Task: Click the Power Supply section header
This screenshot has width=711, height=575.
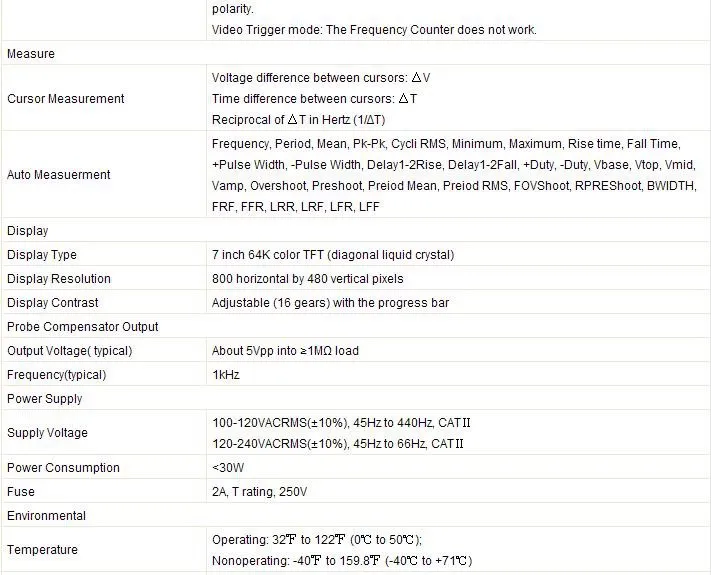Action: coord(44,399)
